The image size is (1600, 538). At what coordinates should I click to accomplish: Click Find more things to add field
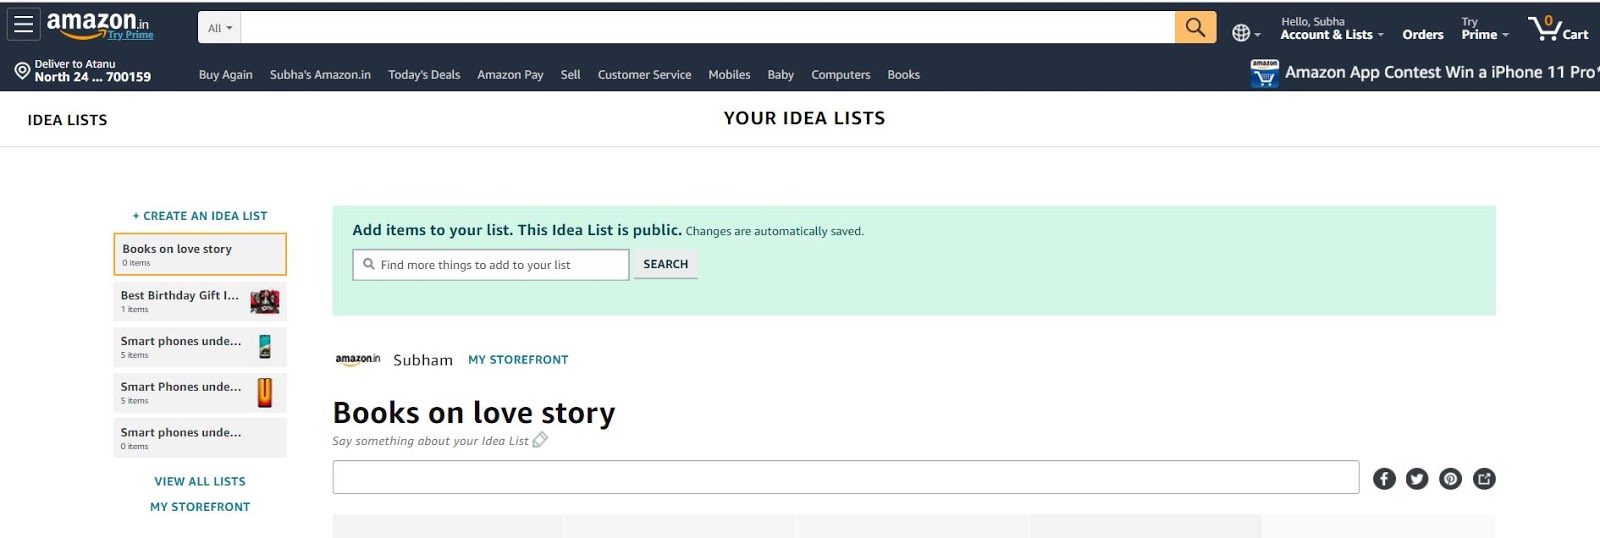click(x=491, y=265)
